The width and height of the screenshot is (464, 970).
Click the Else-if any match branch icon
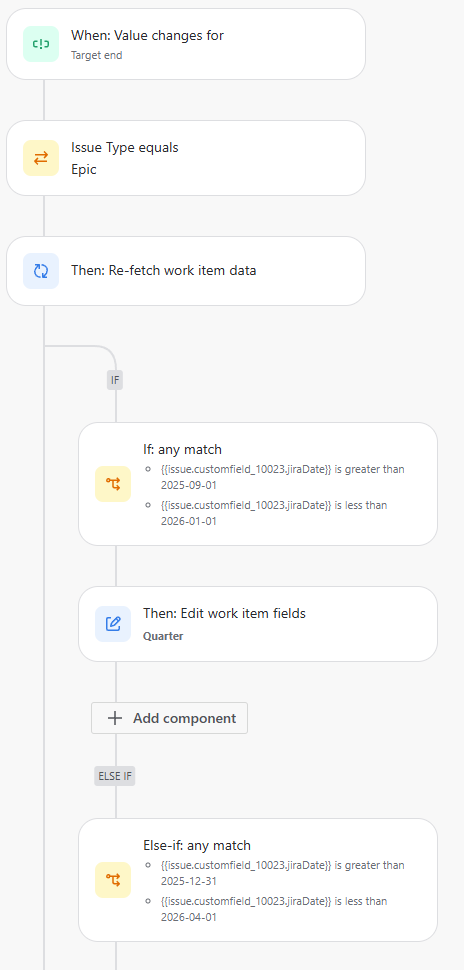(113, 880)
